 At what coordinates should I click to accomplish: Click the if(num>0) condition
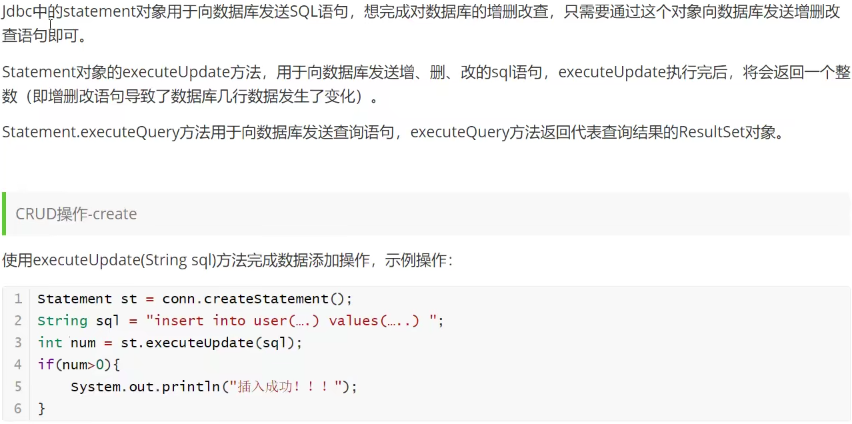pos(74,364)
